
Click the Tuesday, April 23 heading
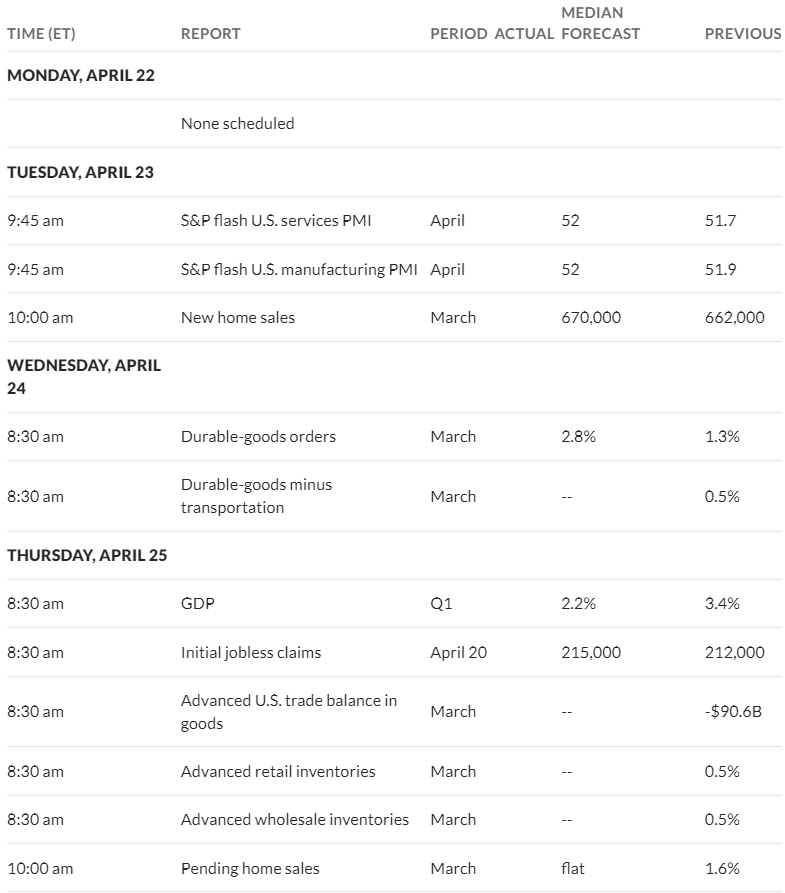[x=80, y=172]
